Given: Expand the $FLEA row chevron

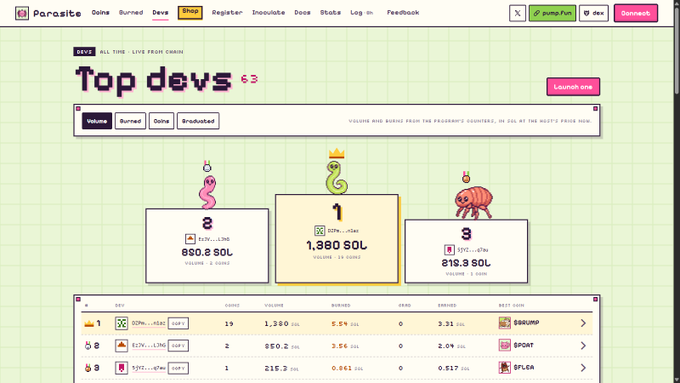Looking at the screenshot, I should pos(583,368).
